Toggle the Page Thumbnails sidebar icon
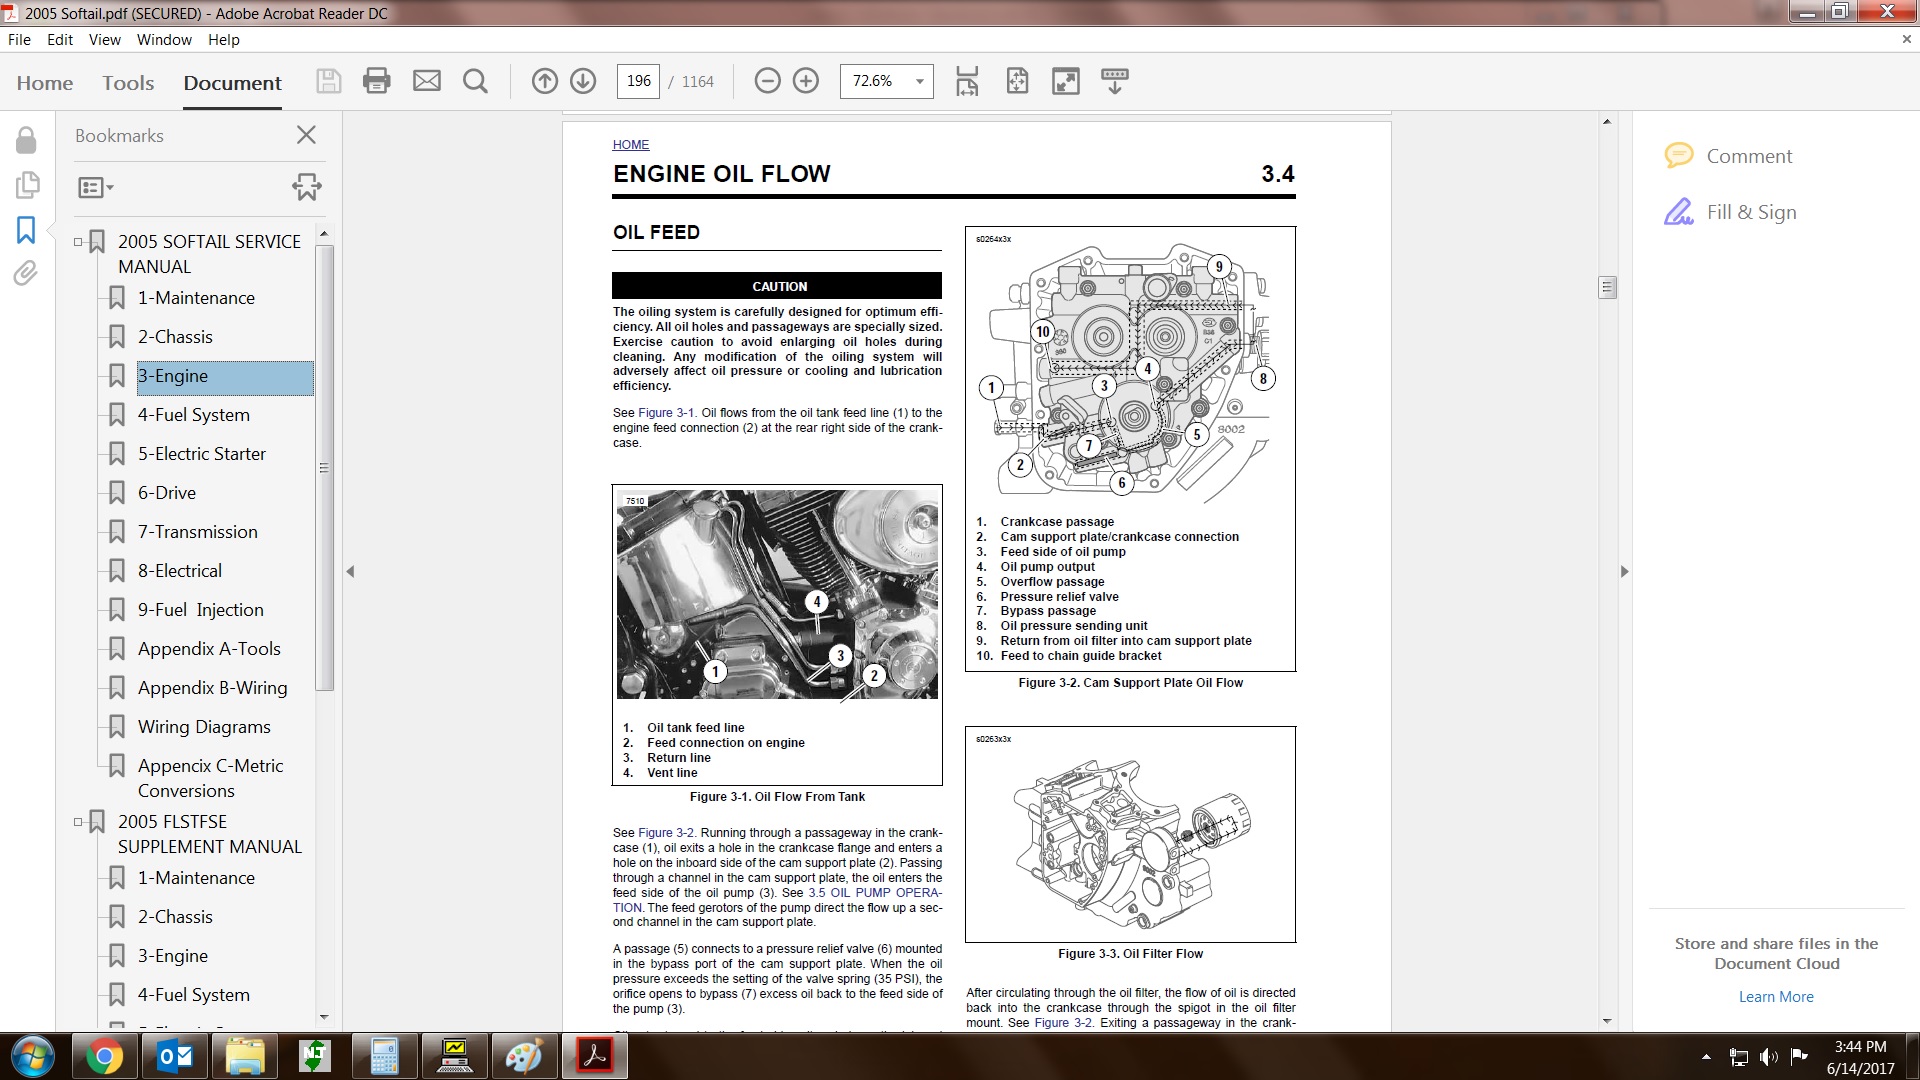Image resolution: width=1920 pixels, height=1080 pixels. click(x=27, y=185)
